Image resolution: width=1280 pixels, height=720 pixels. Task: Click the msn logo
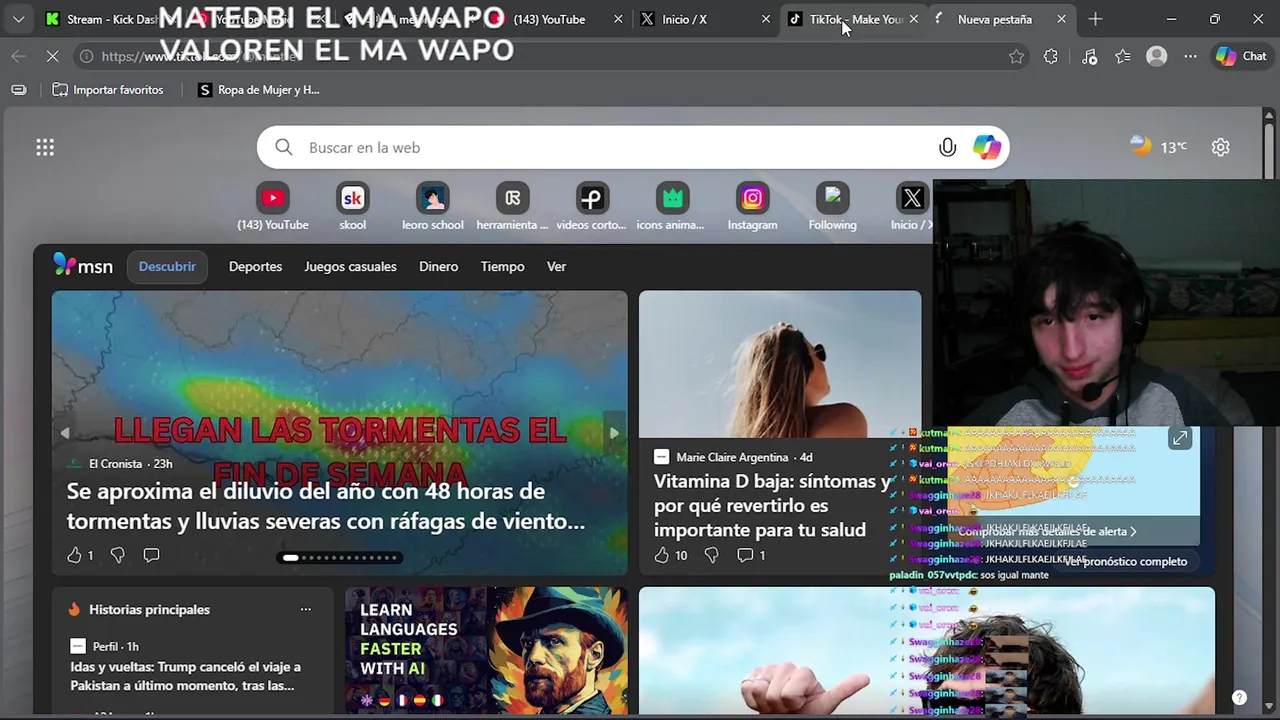[83, 266]
